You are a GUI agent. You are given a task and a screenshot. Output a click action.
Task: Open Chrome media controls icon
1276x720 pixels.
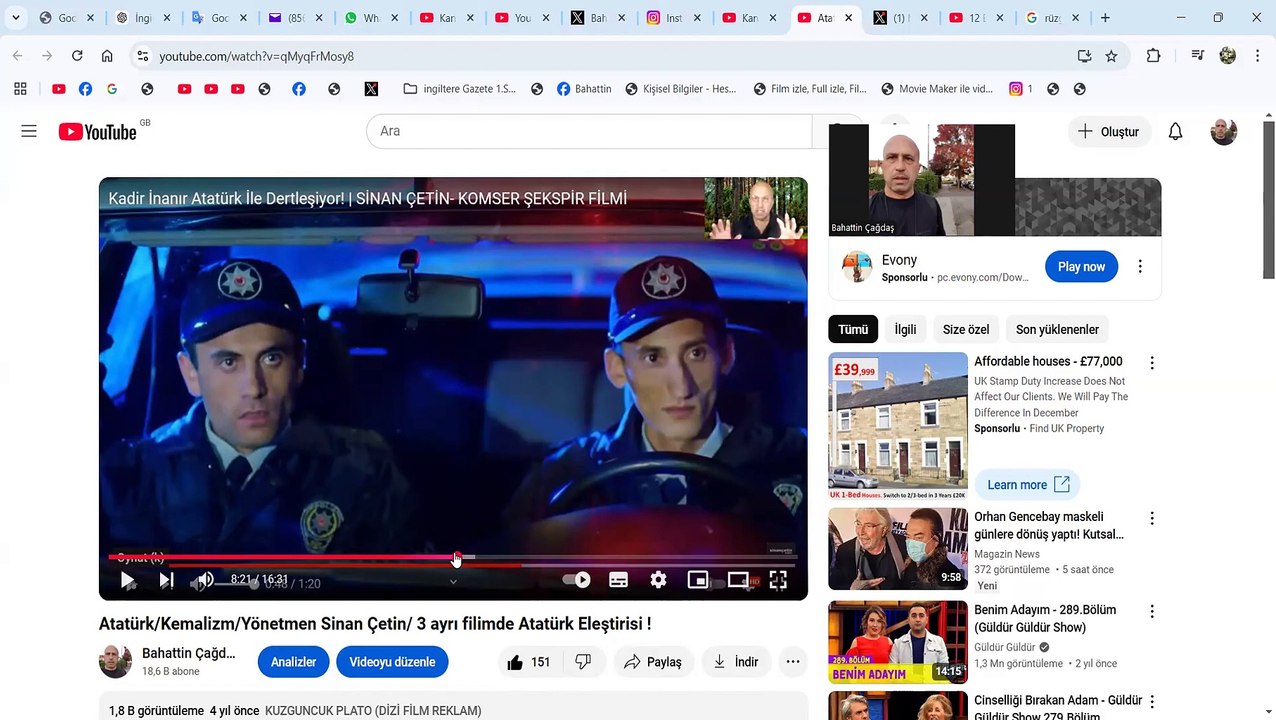point(1197,56)
